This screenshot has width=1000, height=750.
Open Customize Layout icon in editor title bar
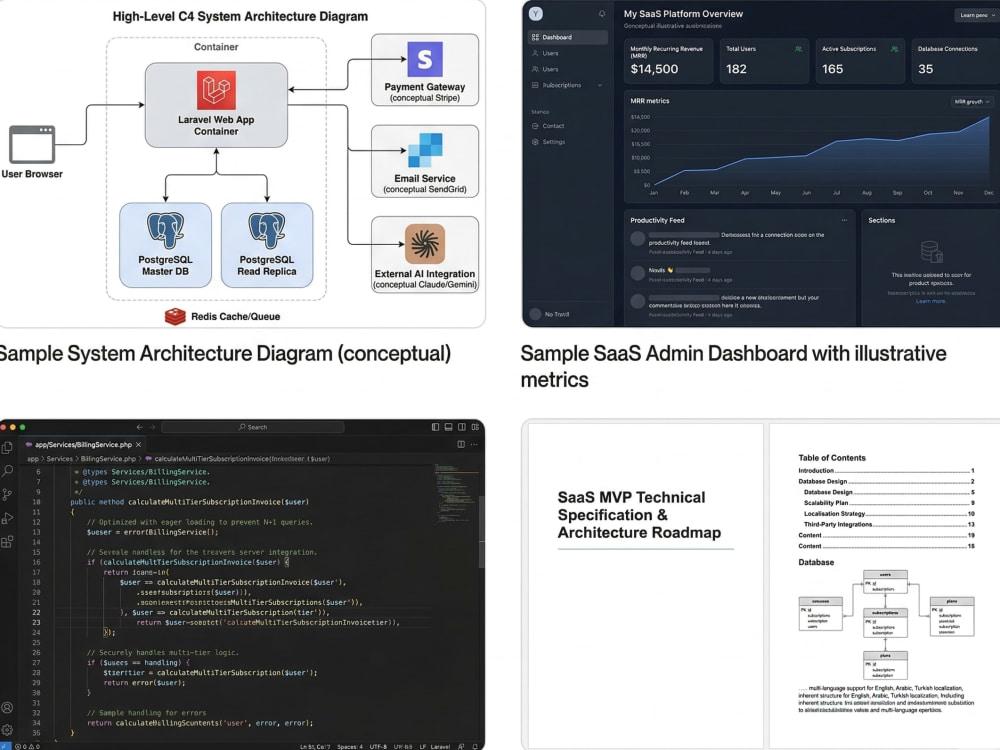click(475, 427)
